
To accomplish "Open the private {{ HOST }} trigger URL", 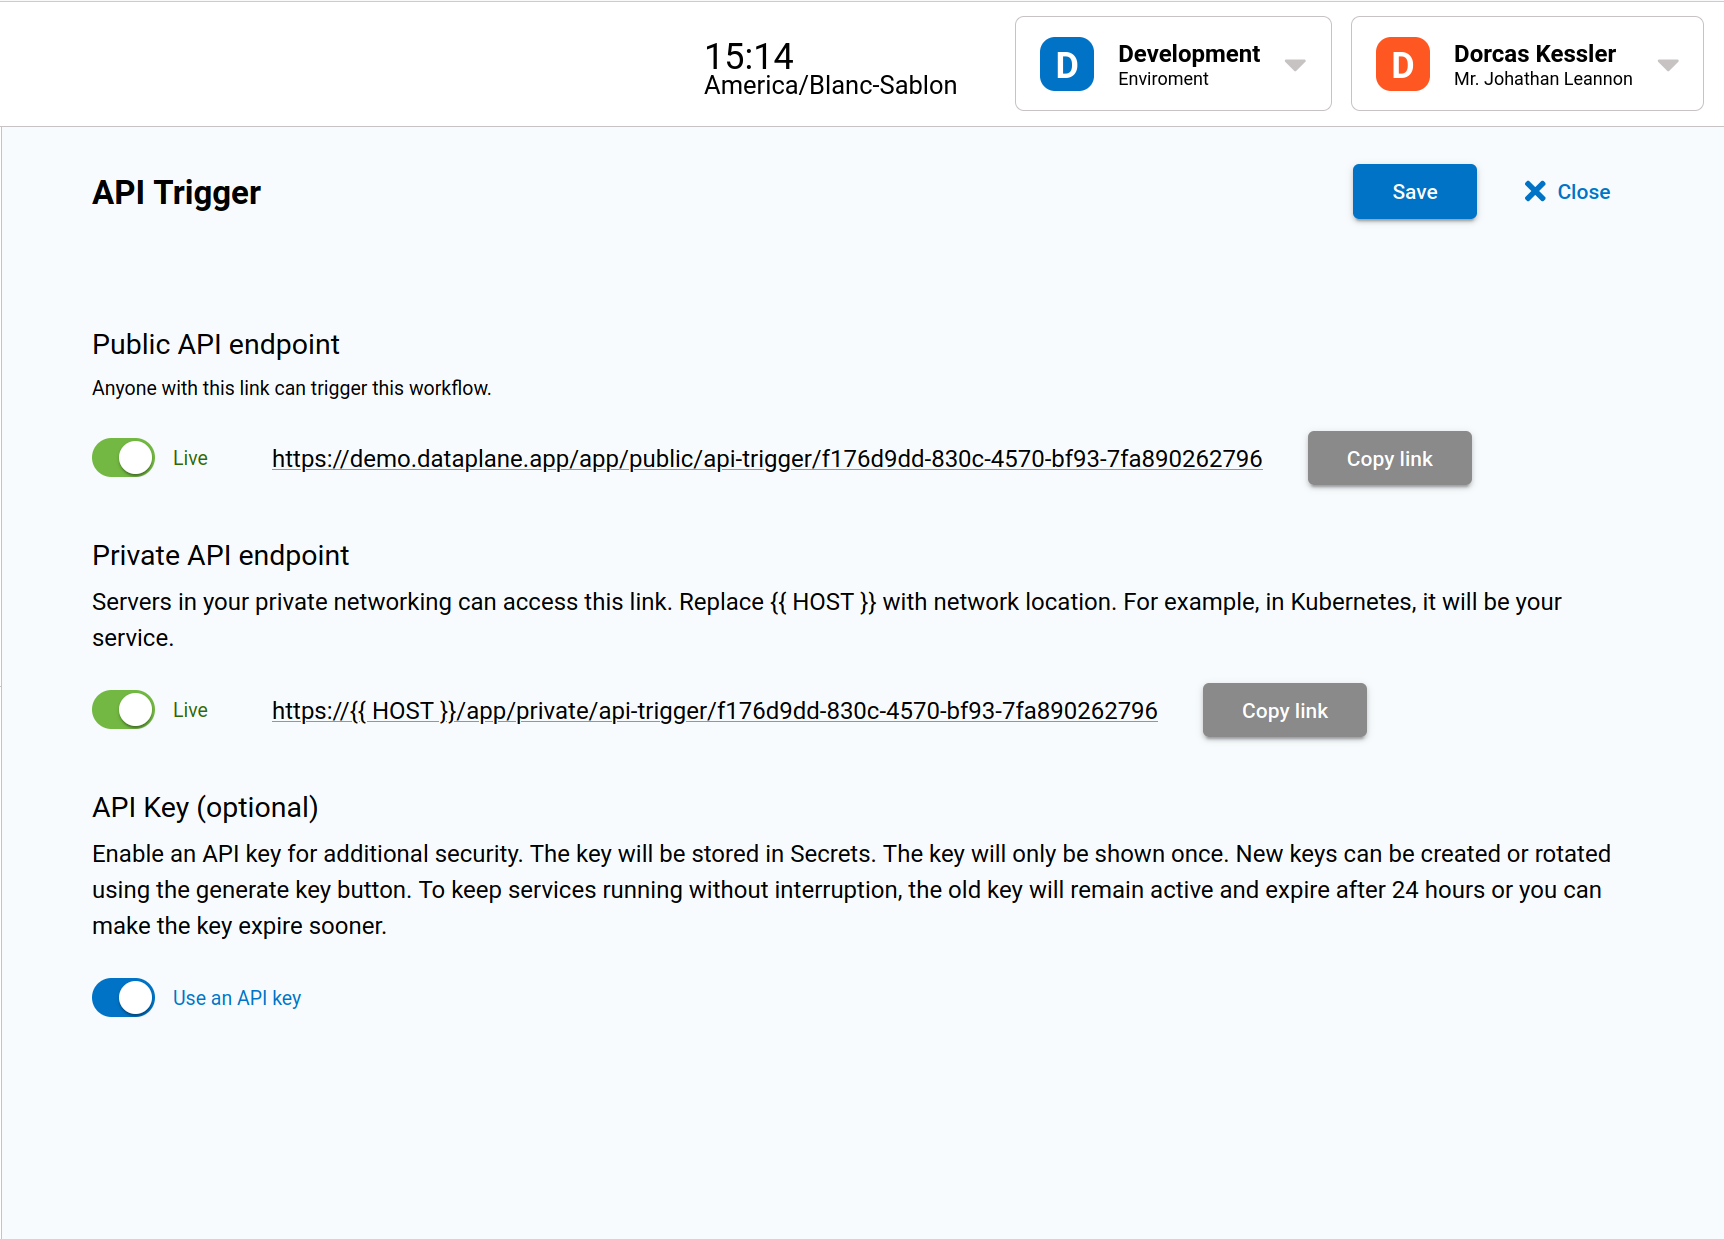I will point(715,710).
